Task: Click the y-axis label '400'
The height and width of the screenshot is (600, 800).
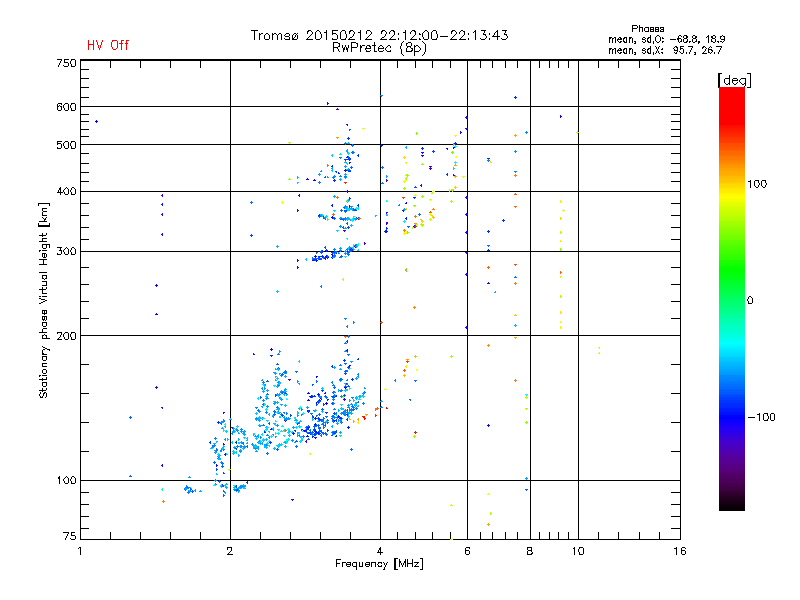Action: (x=66, y=192)
